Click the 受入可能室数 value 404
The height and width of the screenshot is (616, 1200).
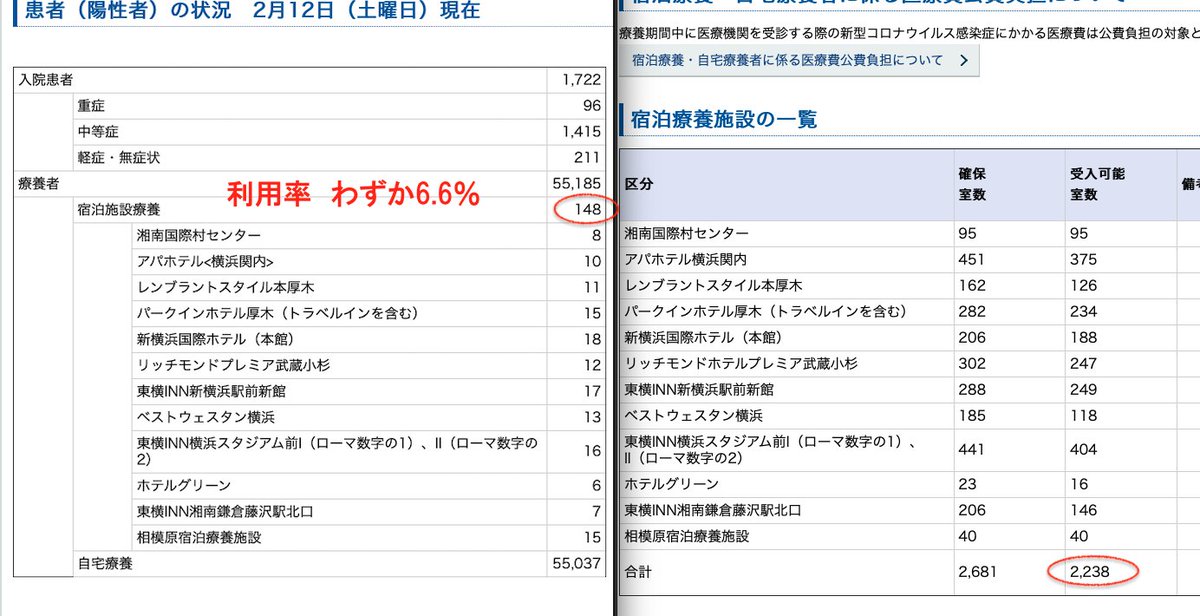point(1083,450)
